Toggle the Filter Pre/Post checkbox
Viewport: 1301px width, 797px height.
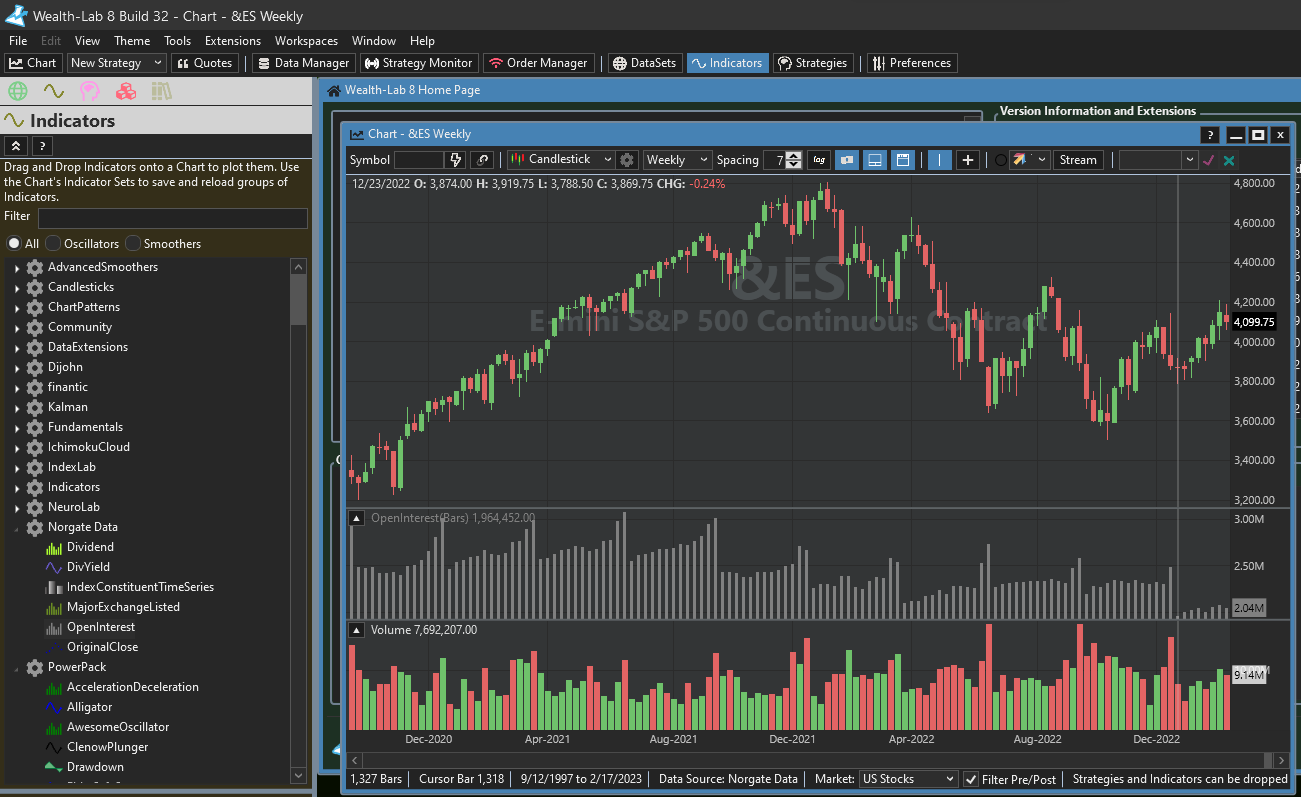tap(971, 779)
